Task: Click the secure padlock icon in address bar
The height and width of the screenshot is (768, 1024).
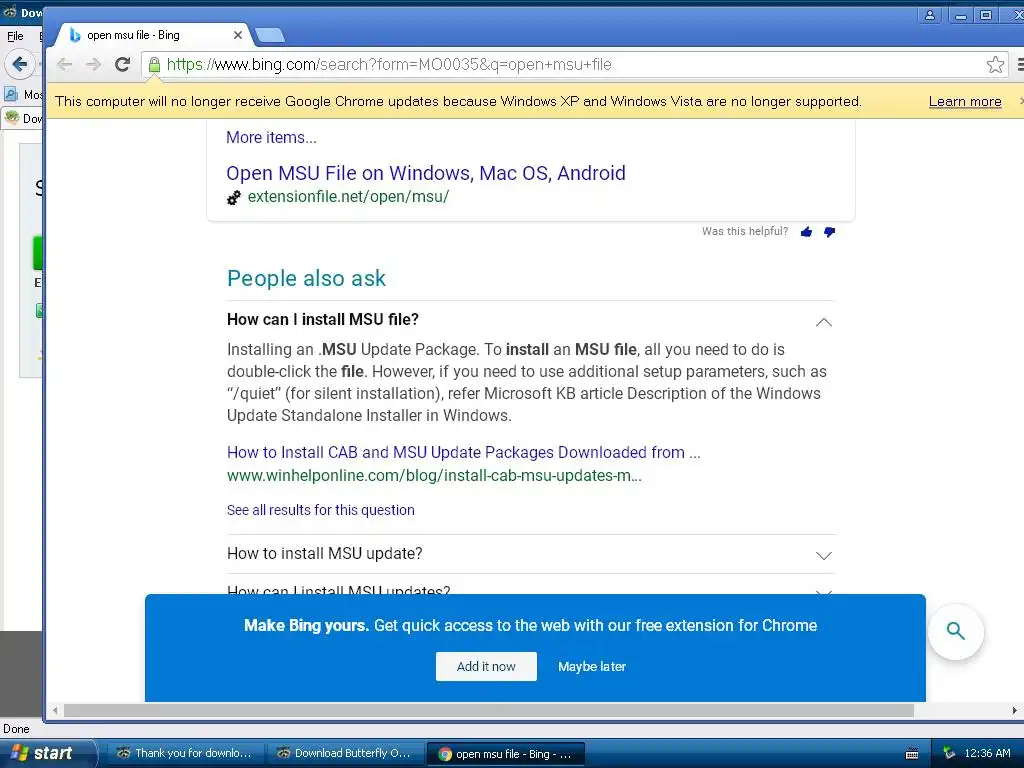Action: (x=154, y=64)
